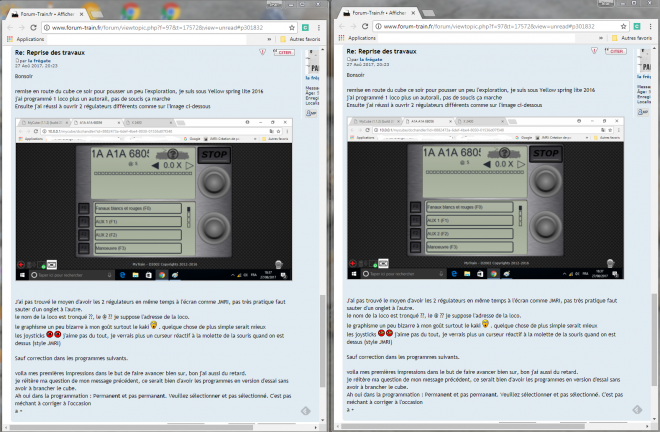Click the small post icon beside 'par' right window
This screenshot has height=432, width=660.
click(x=349, y=59)
